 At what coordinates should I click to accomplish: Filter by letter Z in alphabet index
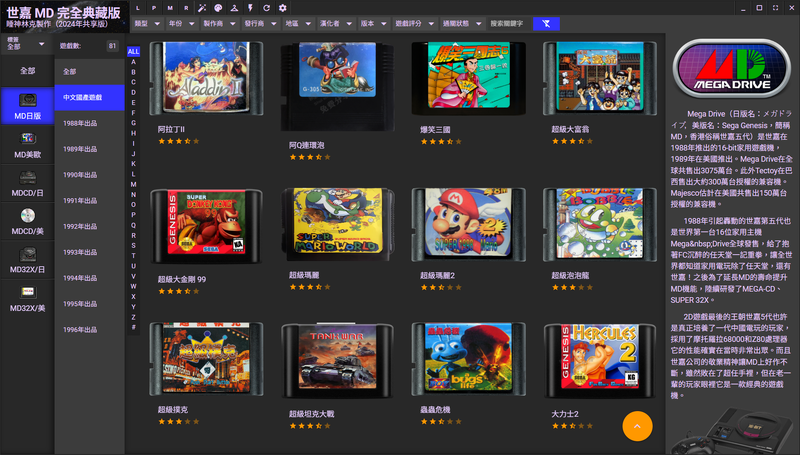tap(133, 317)
